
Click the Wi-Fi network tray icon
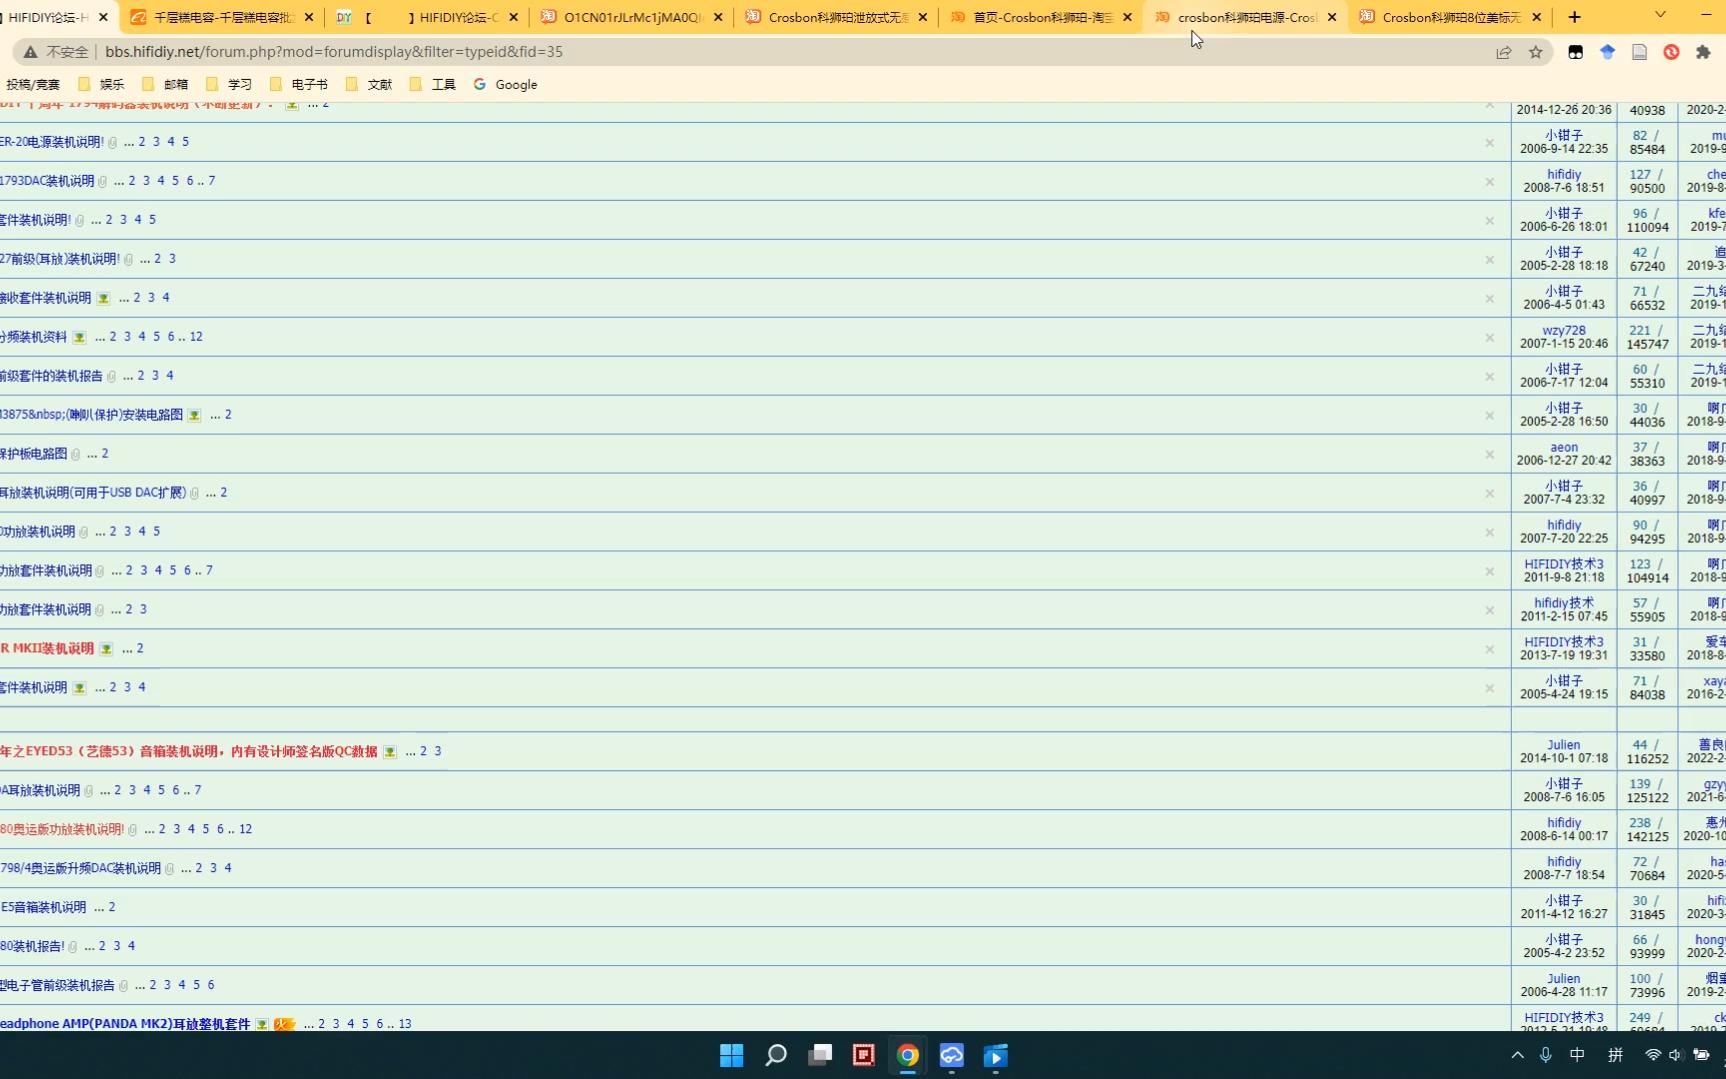(x=1653, y=1055)
